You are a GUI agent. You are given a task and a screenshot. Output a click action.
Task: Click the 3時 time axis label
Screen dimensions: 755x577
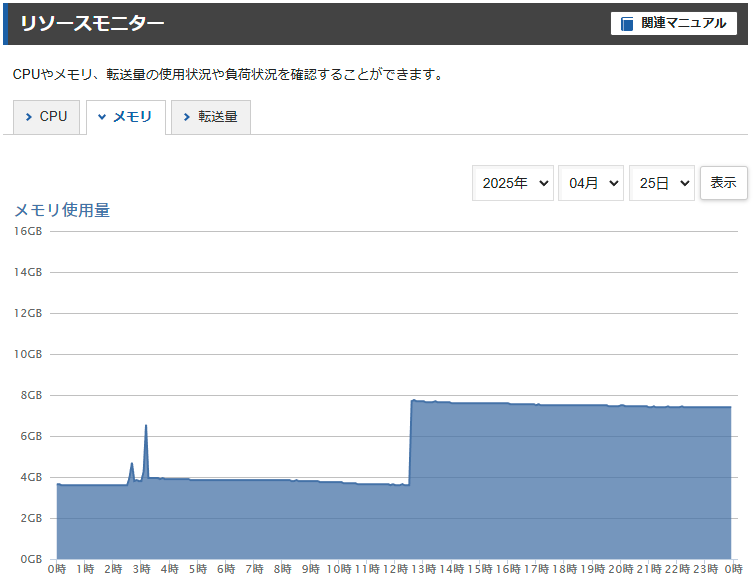pos(142,569)
